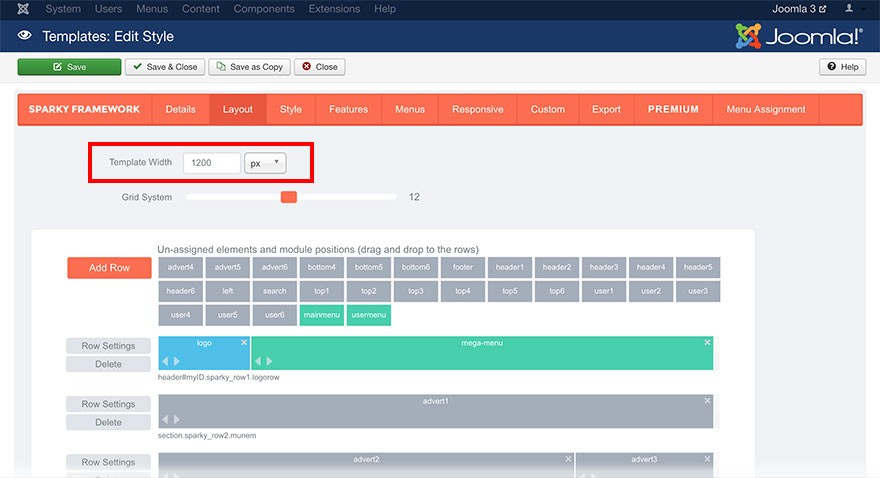Click the Joomla icon in top menu bar
The image size is (880, 478).
pyautogui.click(x=23, y=9)
